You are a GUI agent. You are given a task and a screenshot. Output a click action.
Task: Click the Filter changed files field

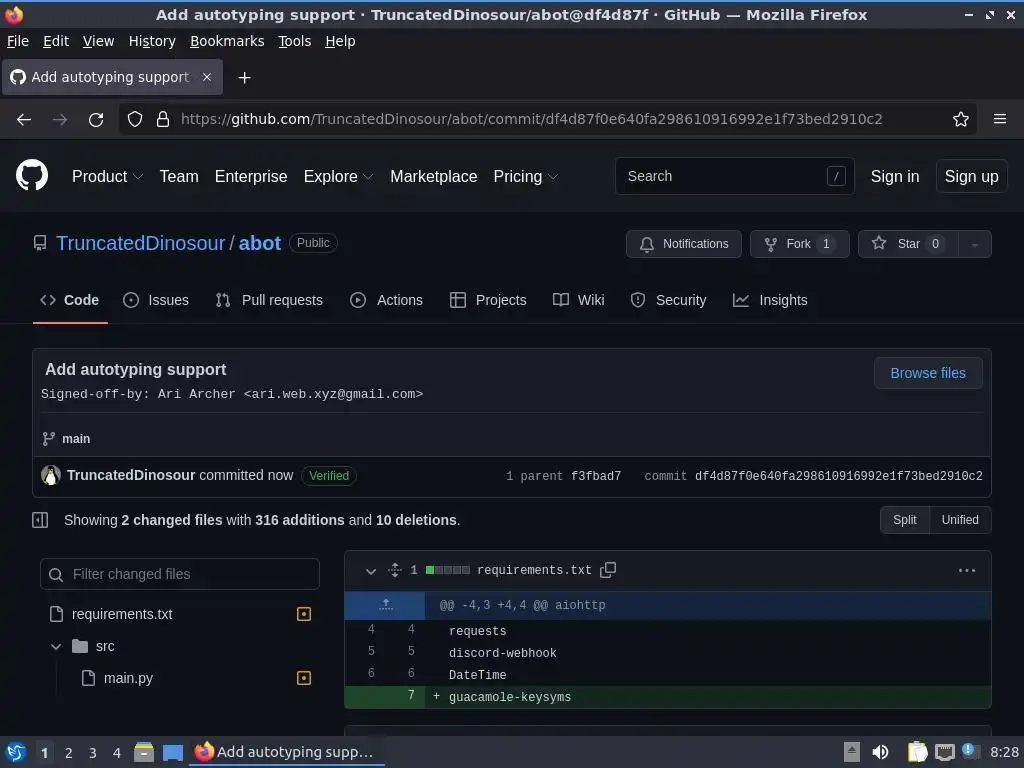(x=180, y=574)
